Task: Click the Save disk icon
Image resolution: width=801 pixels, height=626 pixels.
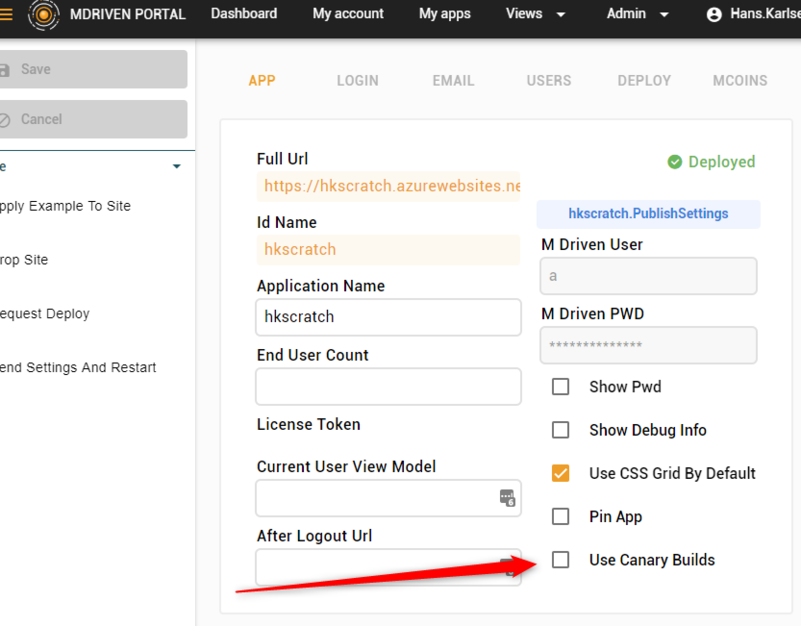Action: [x=5, y=69]
